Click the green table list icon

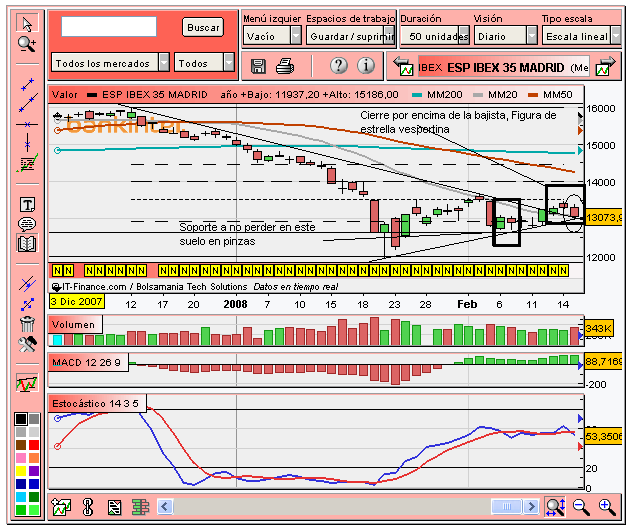pyautogui.click(x=140, y=507)
